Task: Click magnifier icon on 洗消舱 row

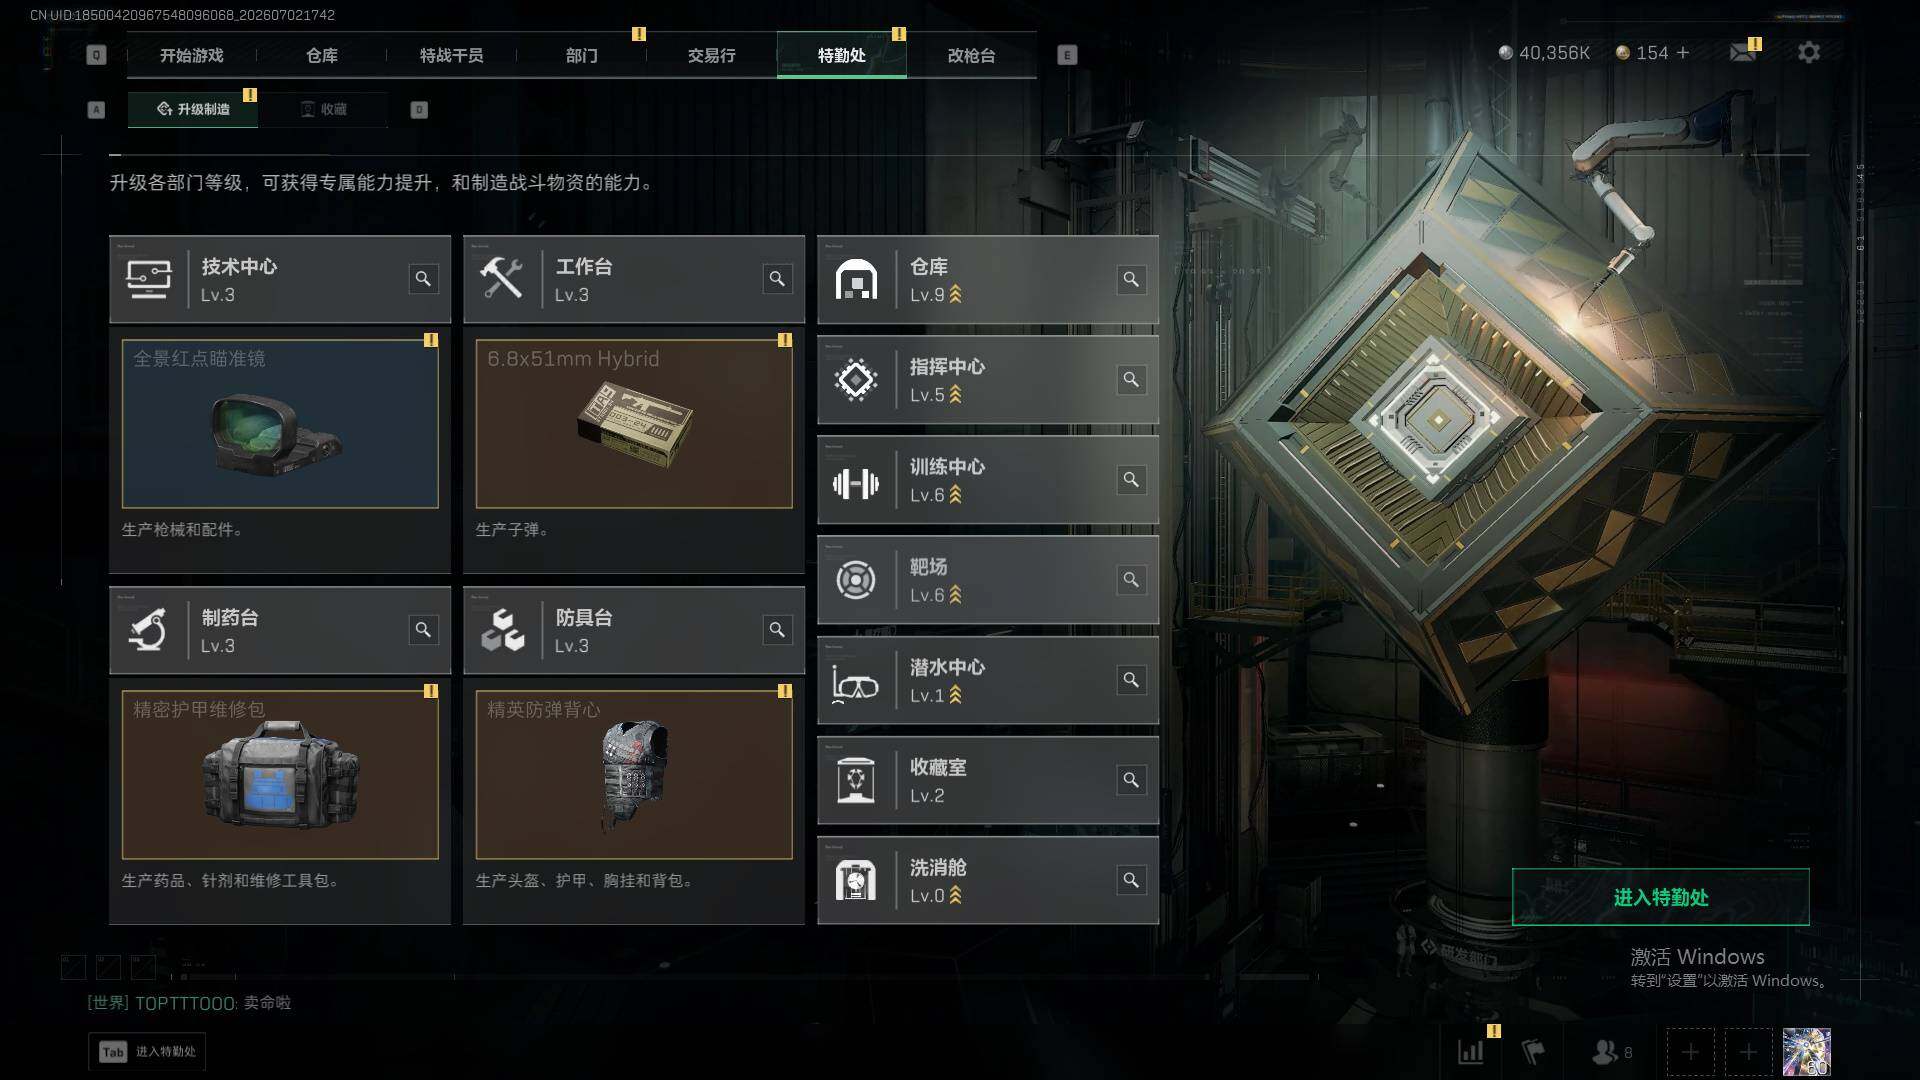Action: coord(1131,880)
